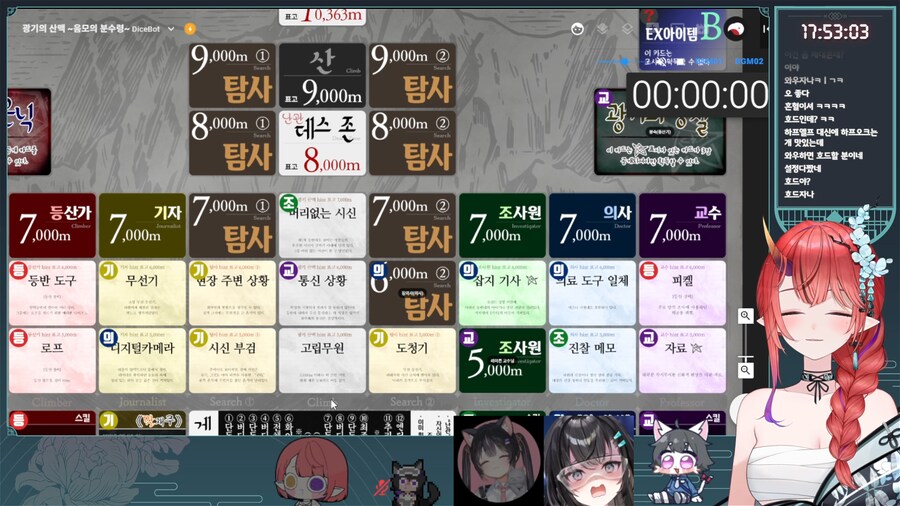900x506 pixels.
Task: Select the BGM02 track label
Action: click(x=749, y=61)
